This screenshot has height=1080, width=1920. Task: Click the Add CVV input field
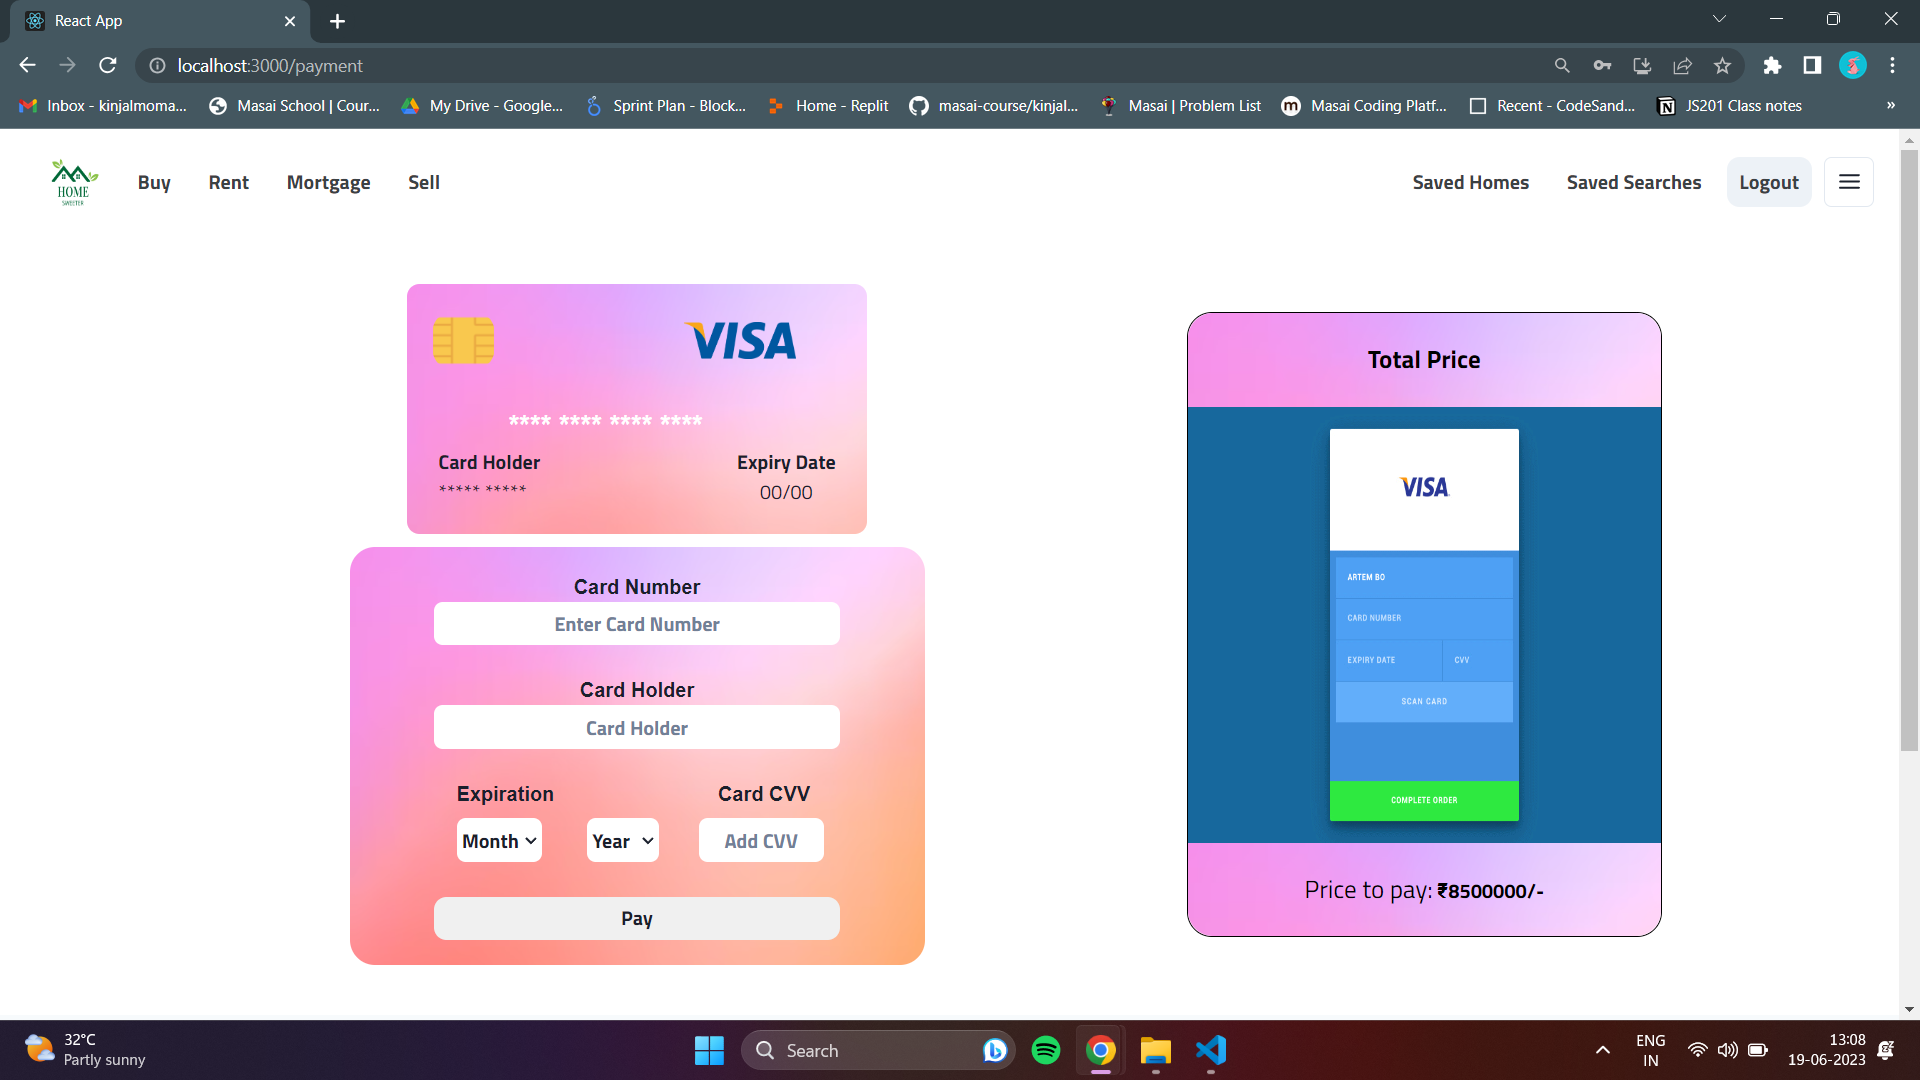click(x=760, y=841)
